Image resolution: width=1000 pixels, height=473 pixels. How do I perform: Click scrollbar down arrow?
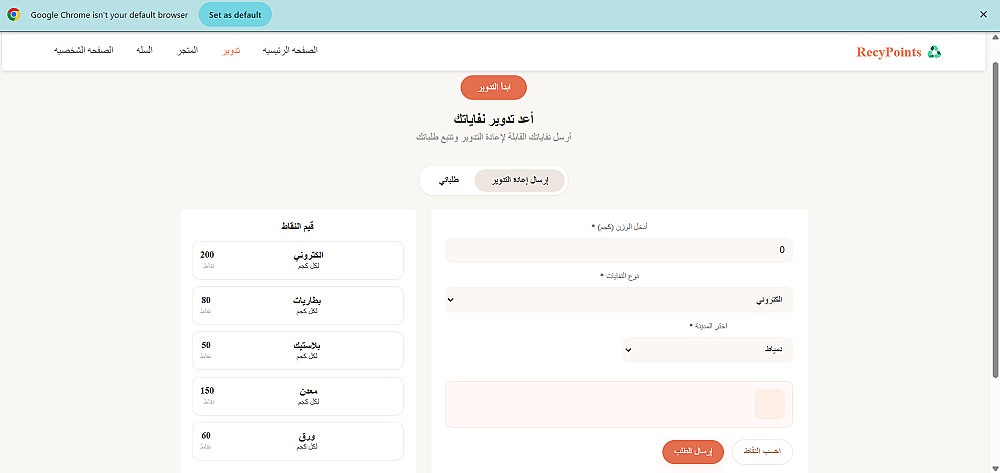(996, 469)
